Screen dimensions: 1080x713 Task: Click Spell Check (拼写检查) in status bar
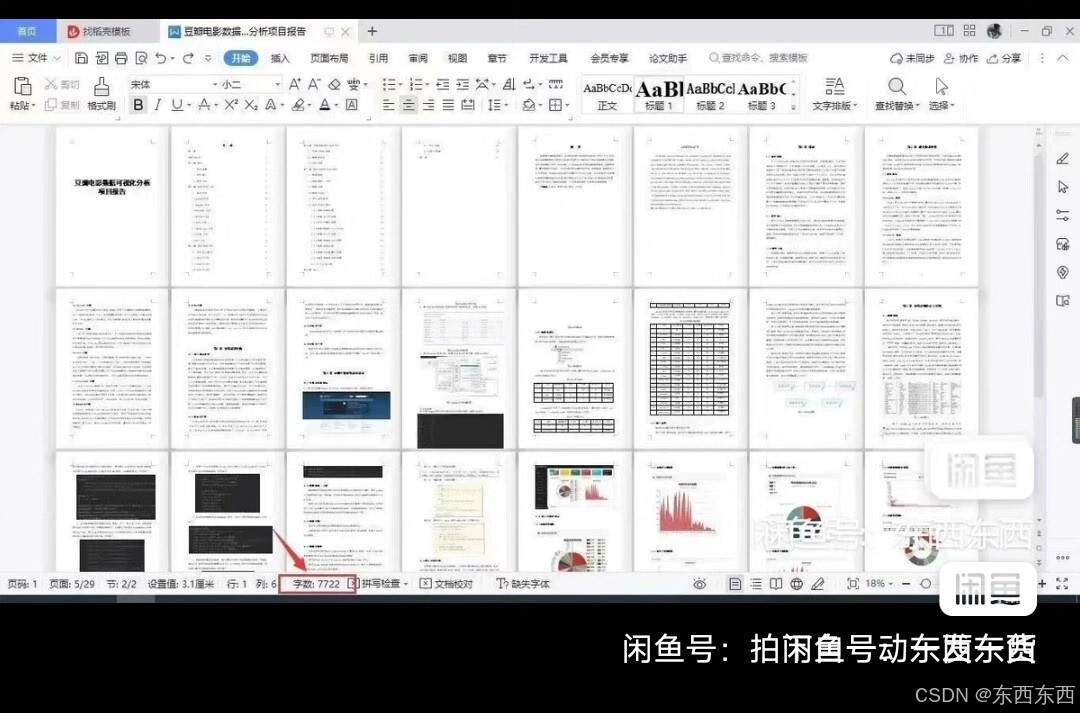(376, 584)
